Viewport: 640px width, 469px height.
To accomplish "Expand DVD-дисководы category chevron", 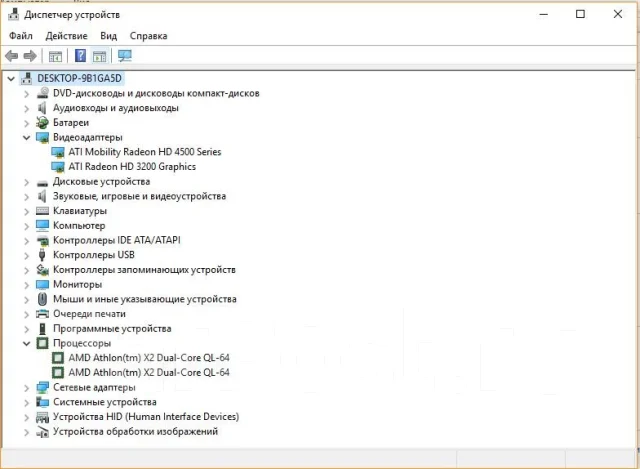I will coord(27,94).
